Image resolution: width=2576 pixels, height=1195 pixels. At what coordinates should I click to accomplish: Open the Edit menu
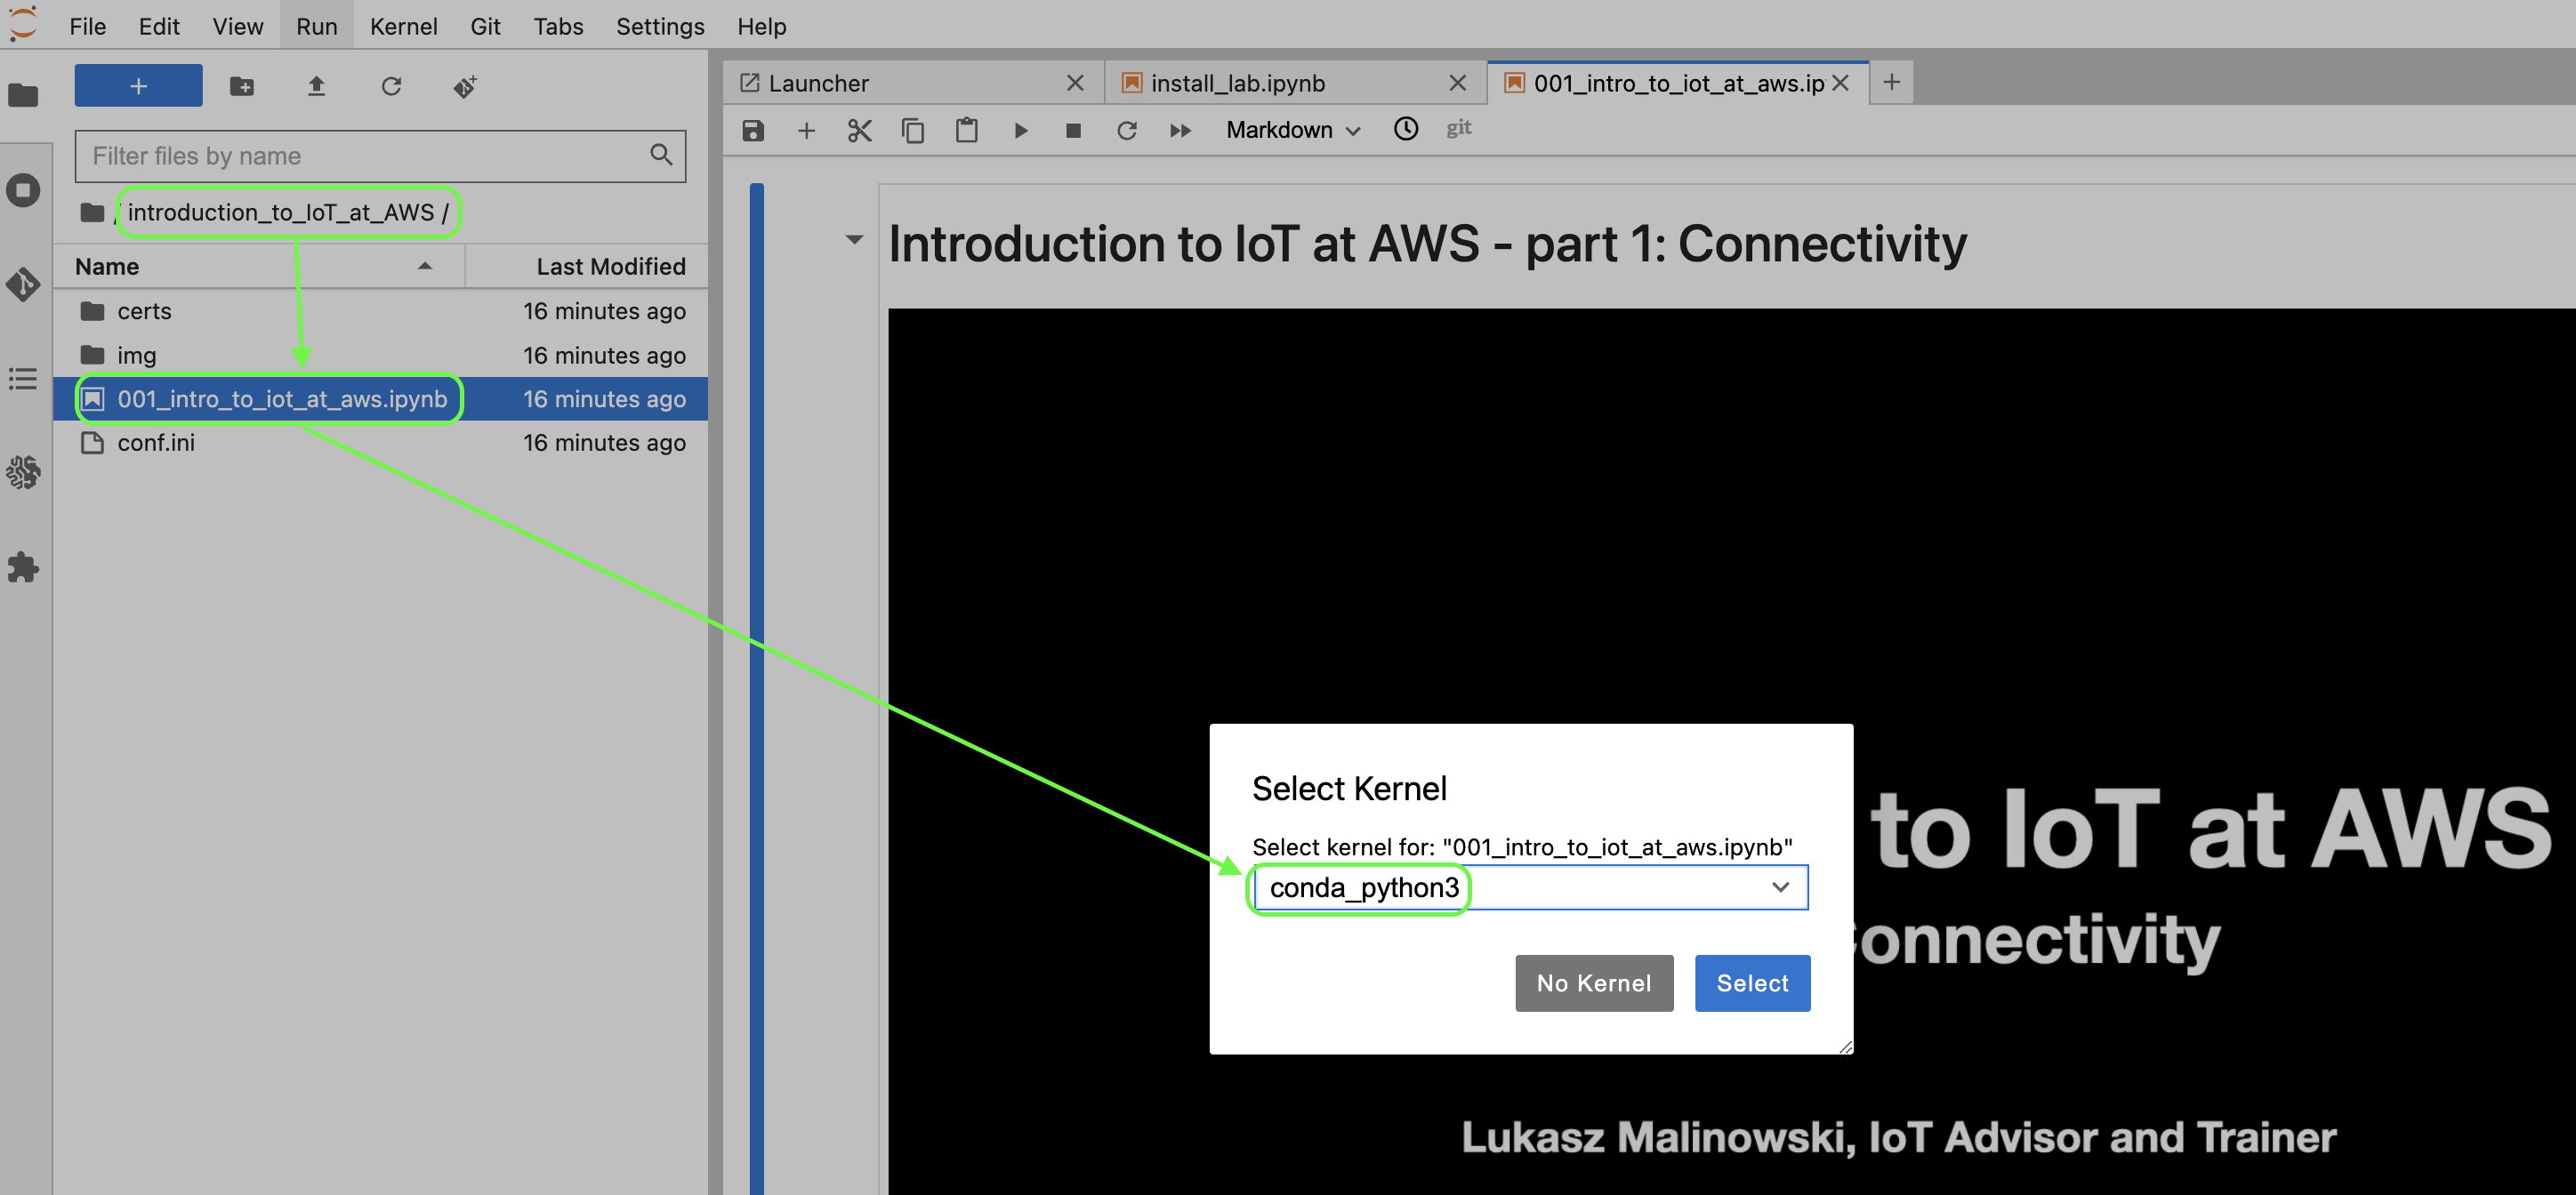(159, 26)
